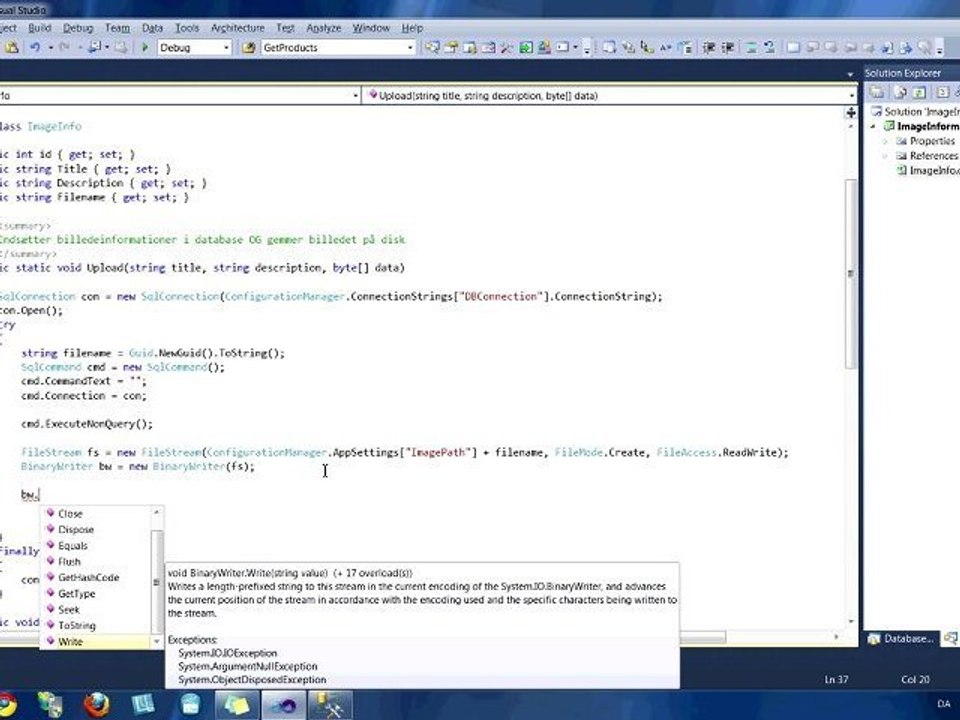Open the Architecture menu
The height and width of the screenshot is (720, 960).
click(x=238, y=28)
